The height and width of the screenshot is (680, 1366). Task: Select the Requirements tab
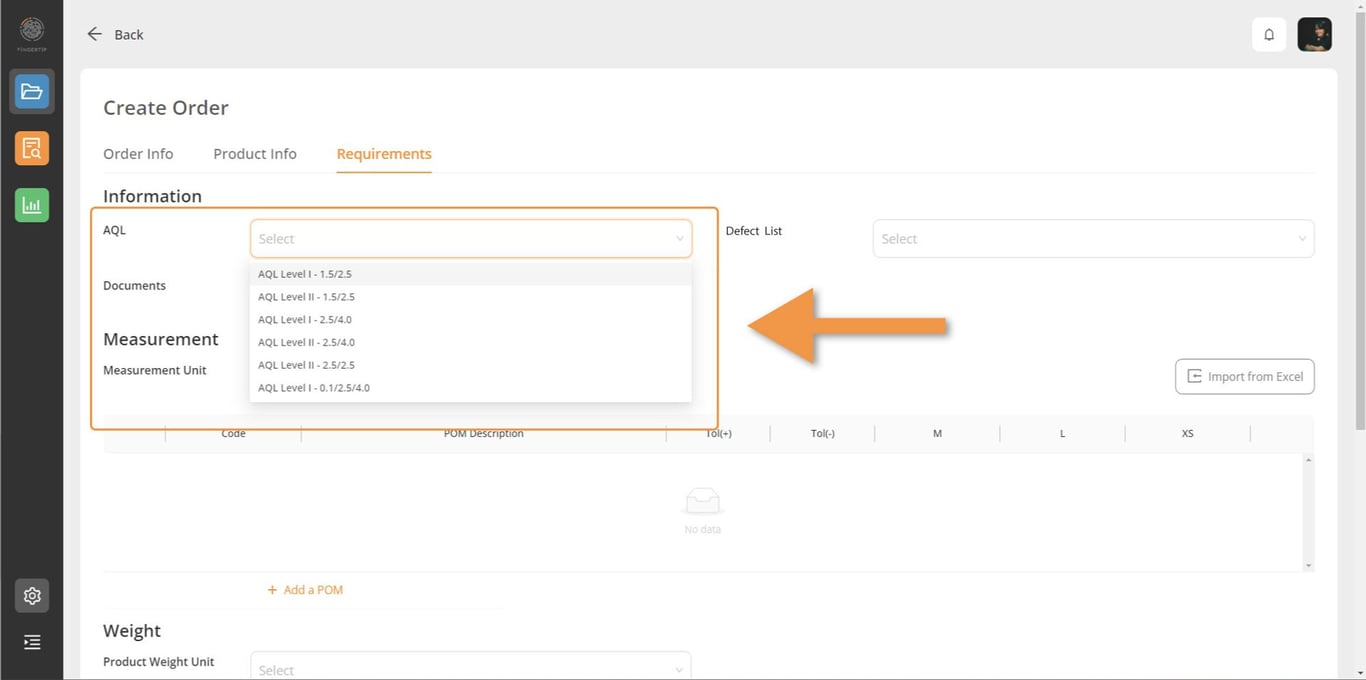384,154
